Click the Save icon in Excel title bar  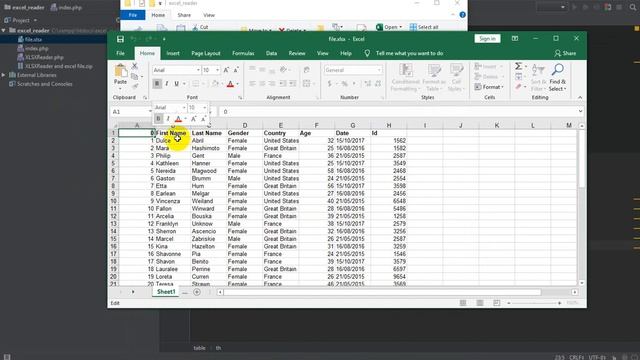(120, 39)
